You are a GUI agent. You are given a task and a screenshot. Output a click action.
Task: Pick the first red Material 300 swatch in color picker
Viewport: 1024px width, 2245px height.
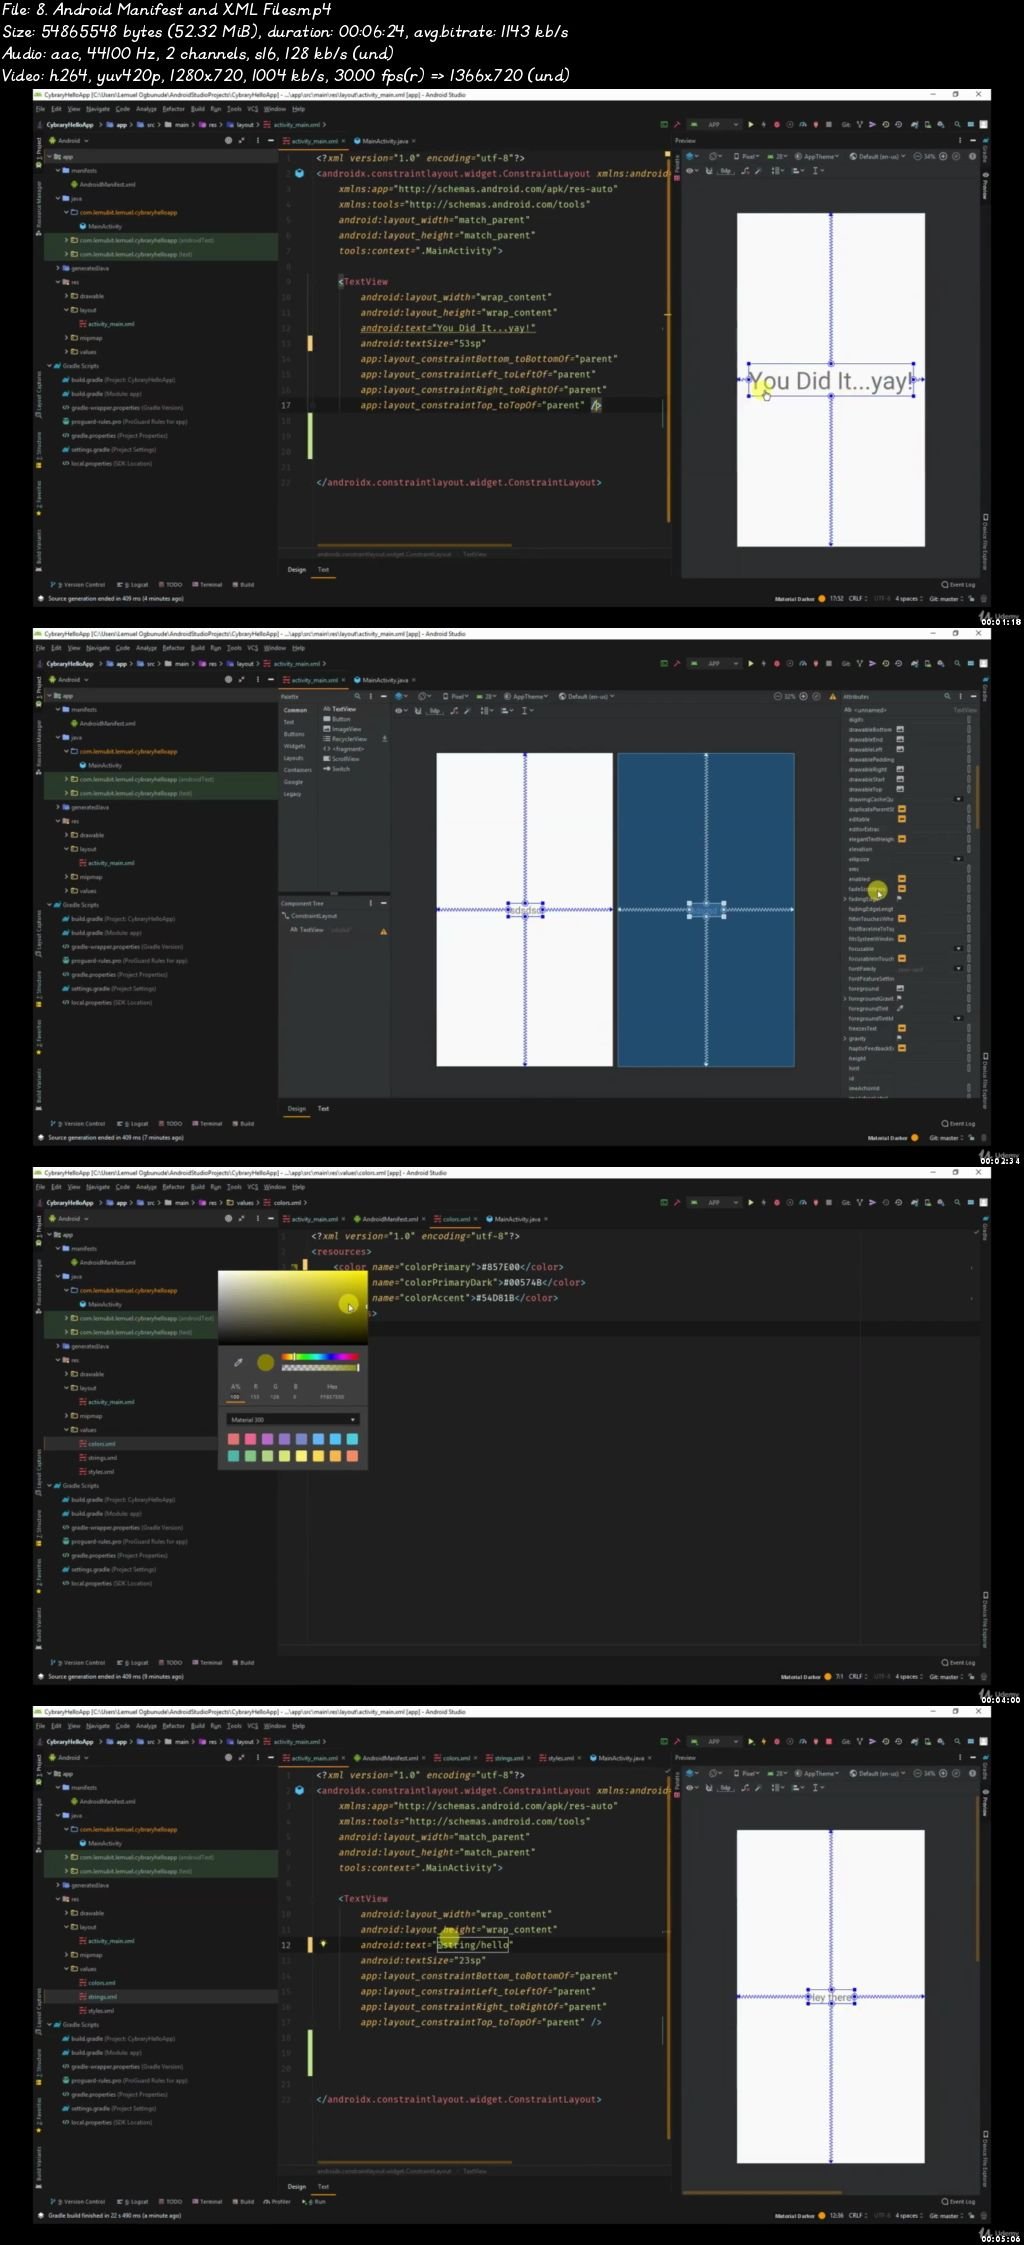coord(234,1439)
